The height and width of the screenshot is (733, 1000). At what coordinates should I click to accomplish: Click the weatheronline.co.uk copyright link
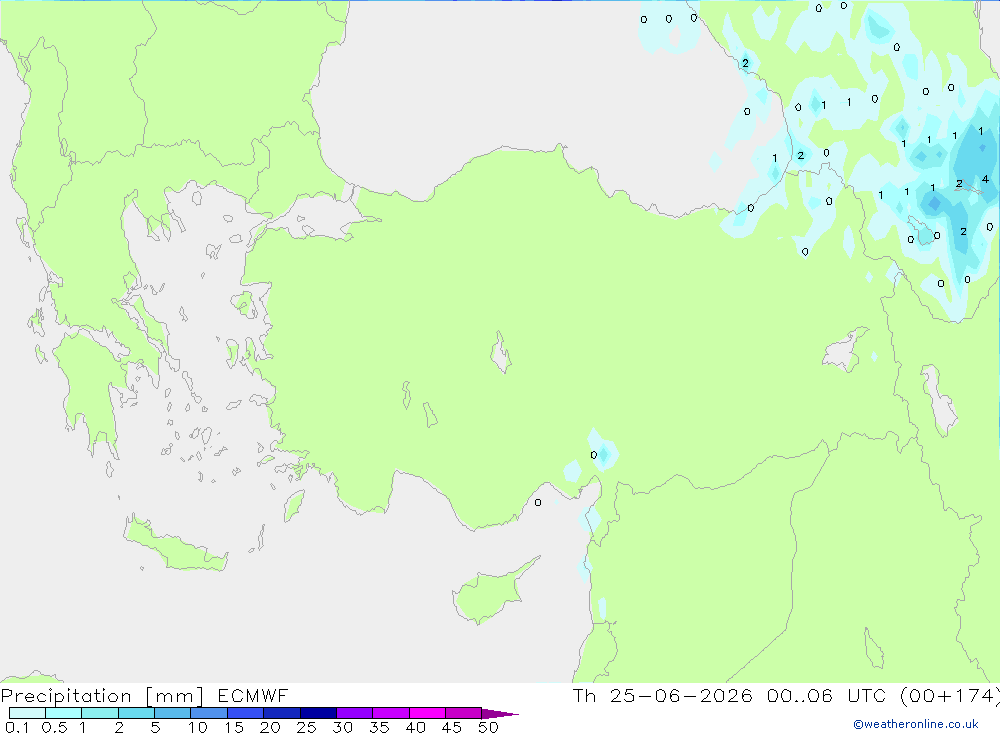(916, 724)
